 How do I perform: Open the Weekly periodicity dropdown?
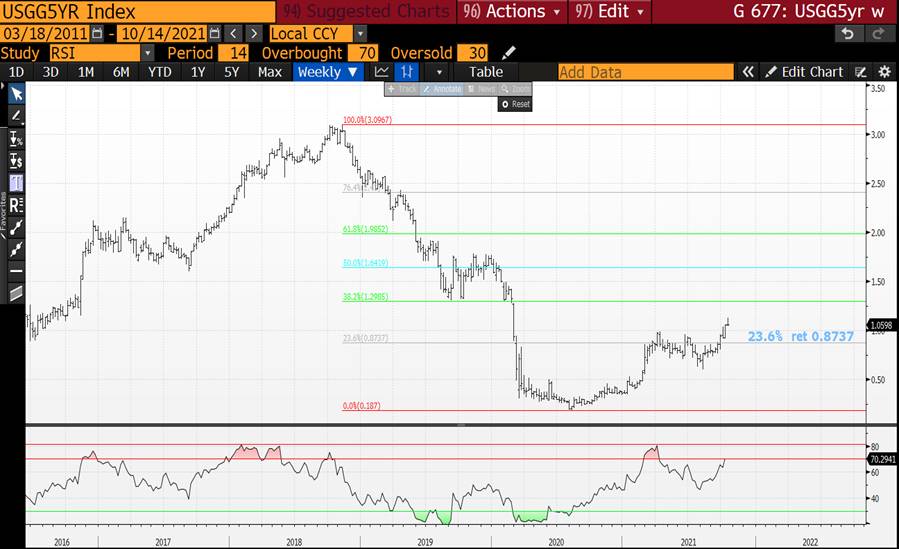pyautogui.click(x=328, y=72)
